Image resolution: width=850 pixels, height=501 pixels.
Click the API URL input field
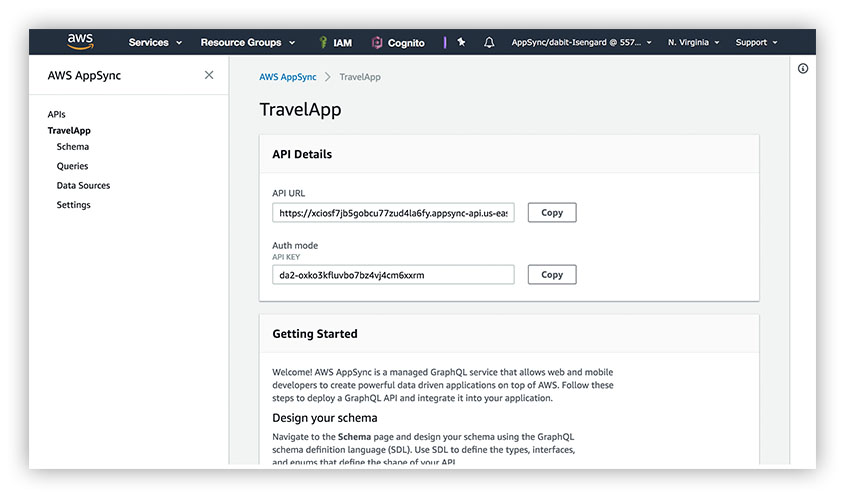coord(393,213)
